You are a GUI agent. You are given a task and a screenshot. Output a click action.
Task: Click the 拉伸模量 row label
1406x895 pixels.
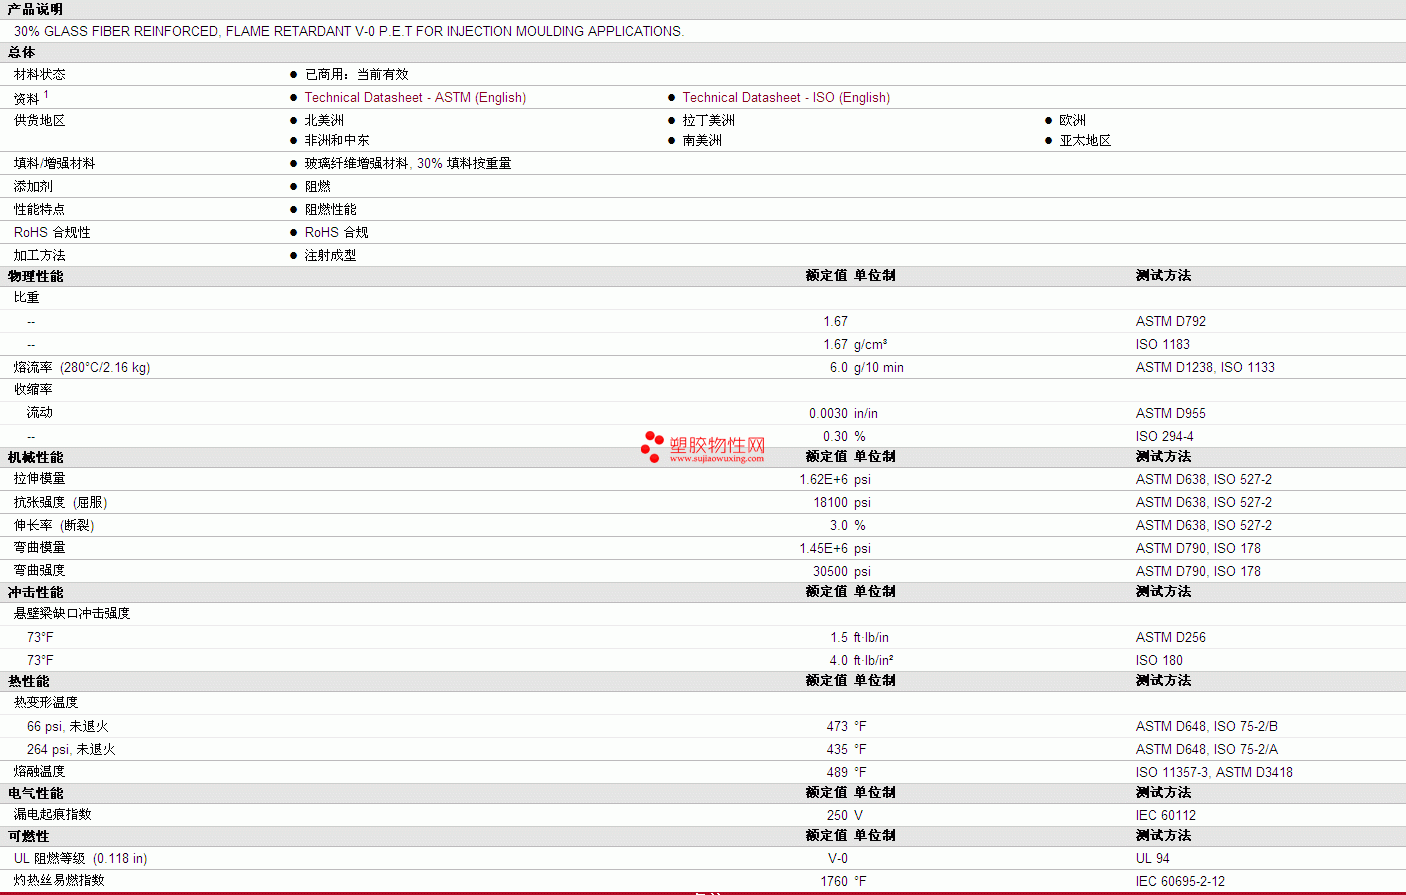coord(40,479)
